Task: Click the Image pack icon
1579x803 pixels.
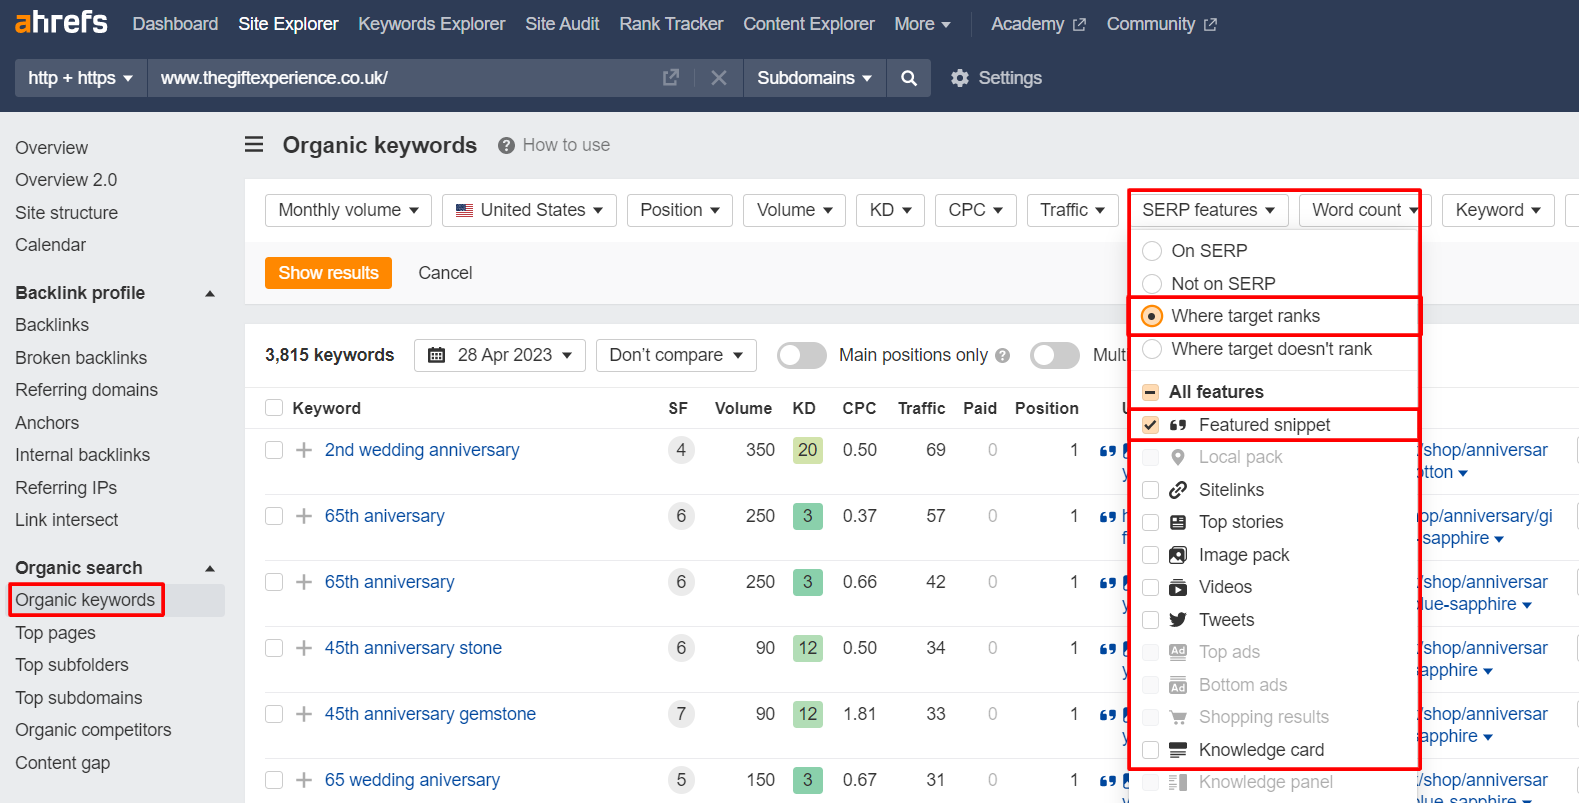Action: [1178, 555]
